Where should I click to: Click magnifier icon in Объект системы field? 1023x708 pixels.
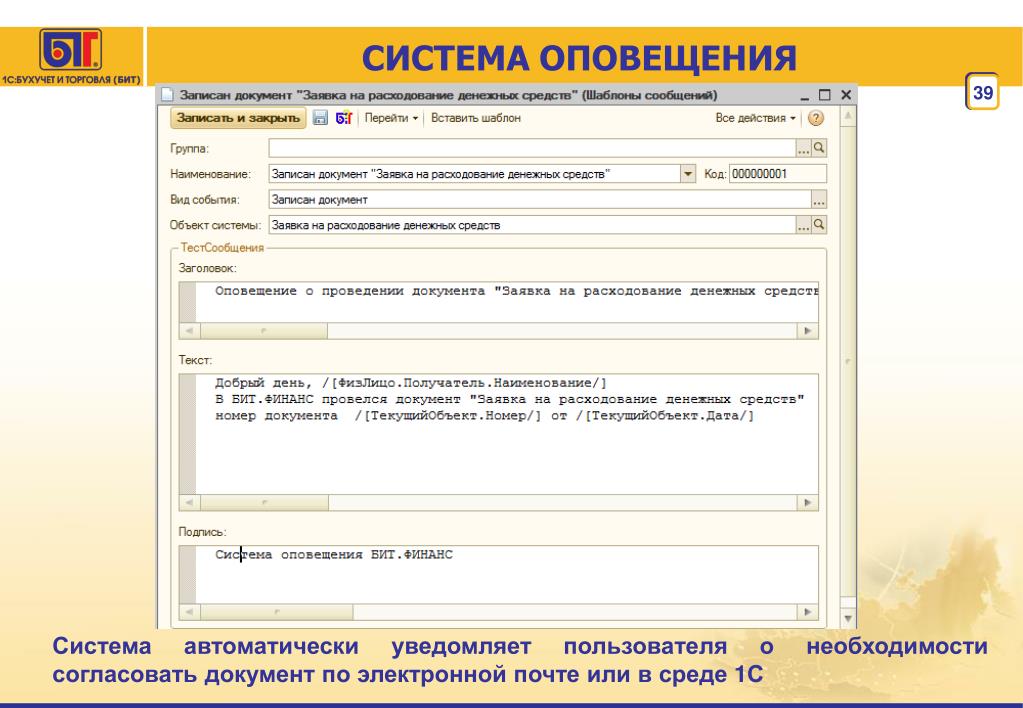(x=819, y=225)
